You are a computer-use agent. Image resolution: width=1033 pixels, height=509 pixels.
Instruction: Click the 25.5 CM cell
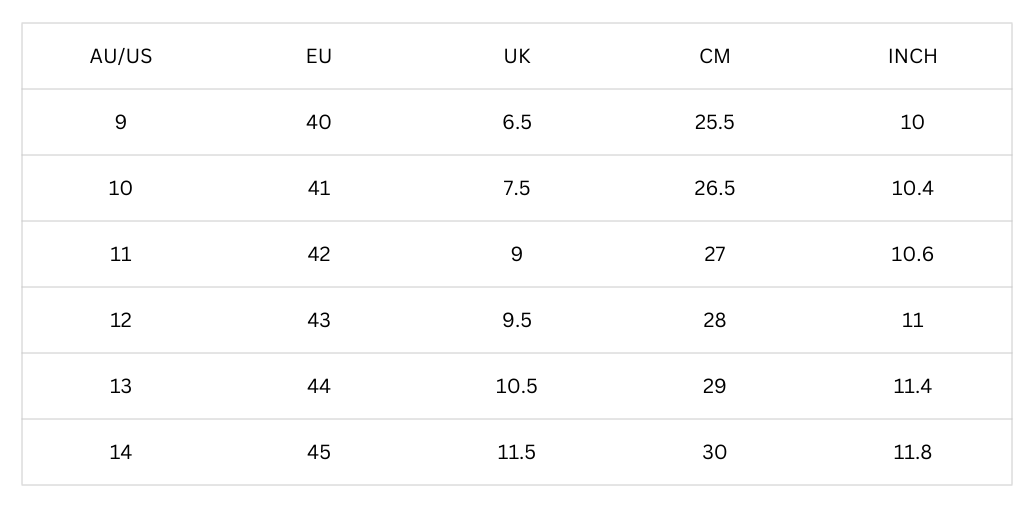tap(715, 122)
